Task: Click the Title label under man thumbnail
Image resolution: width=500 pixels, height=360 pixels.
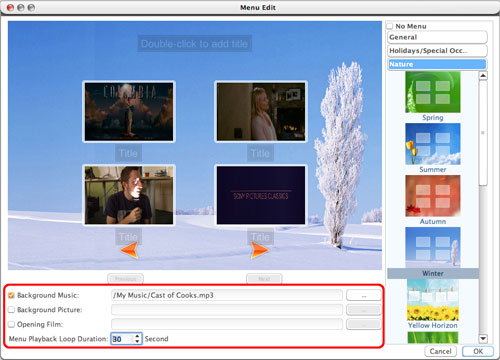Action: click(x=128, y=237)
